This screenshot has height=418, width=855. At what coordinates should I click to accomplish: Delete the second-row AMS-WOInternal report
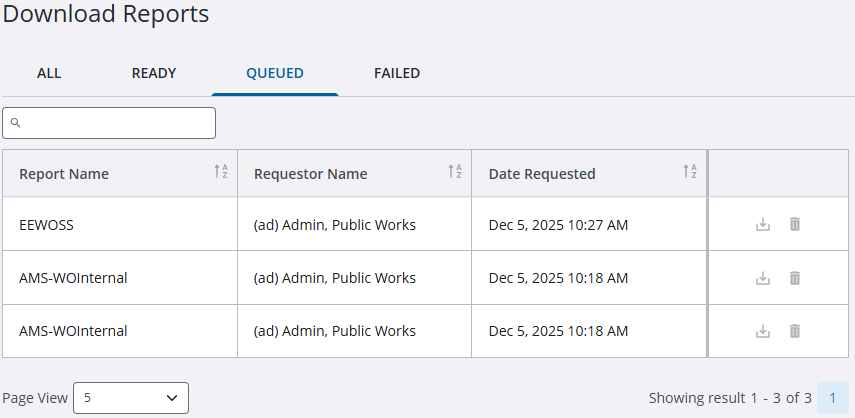click(795, 278)
